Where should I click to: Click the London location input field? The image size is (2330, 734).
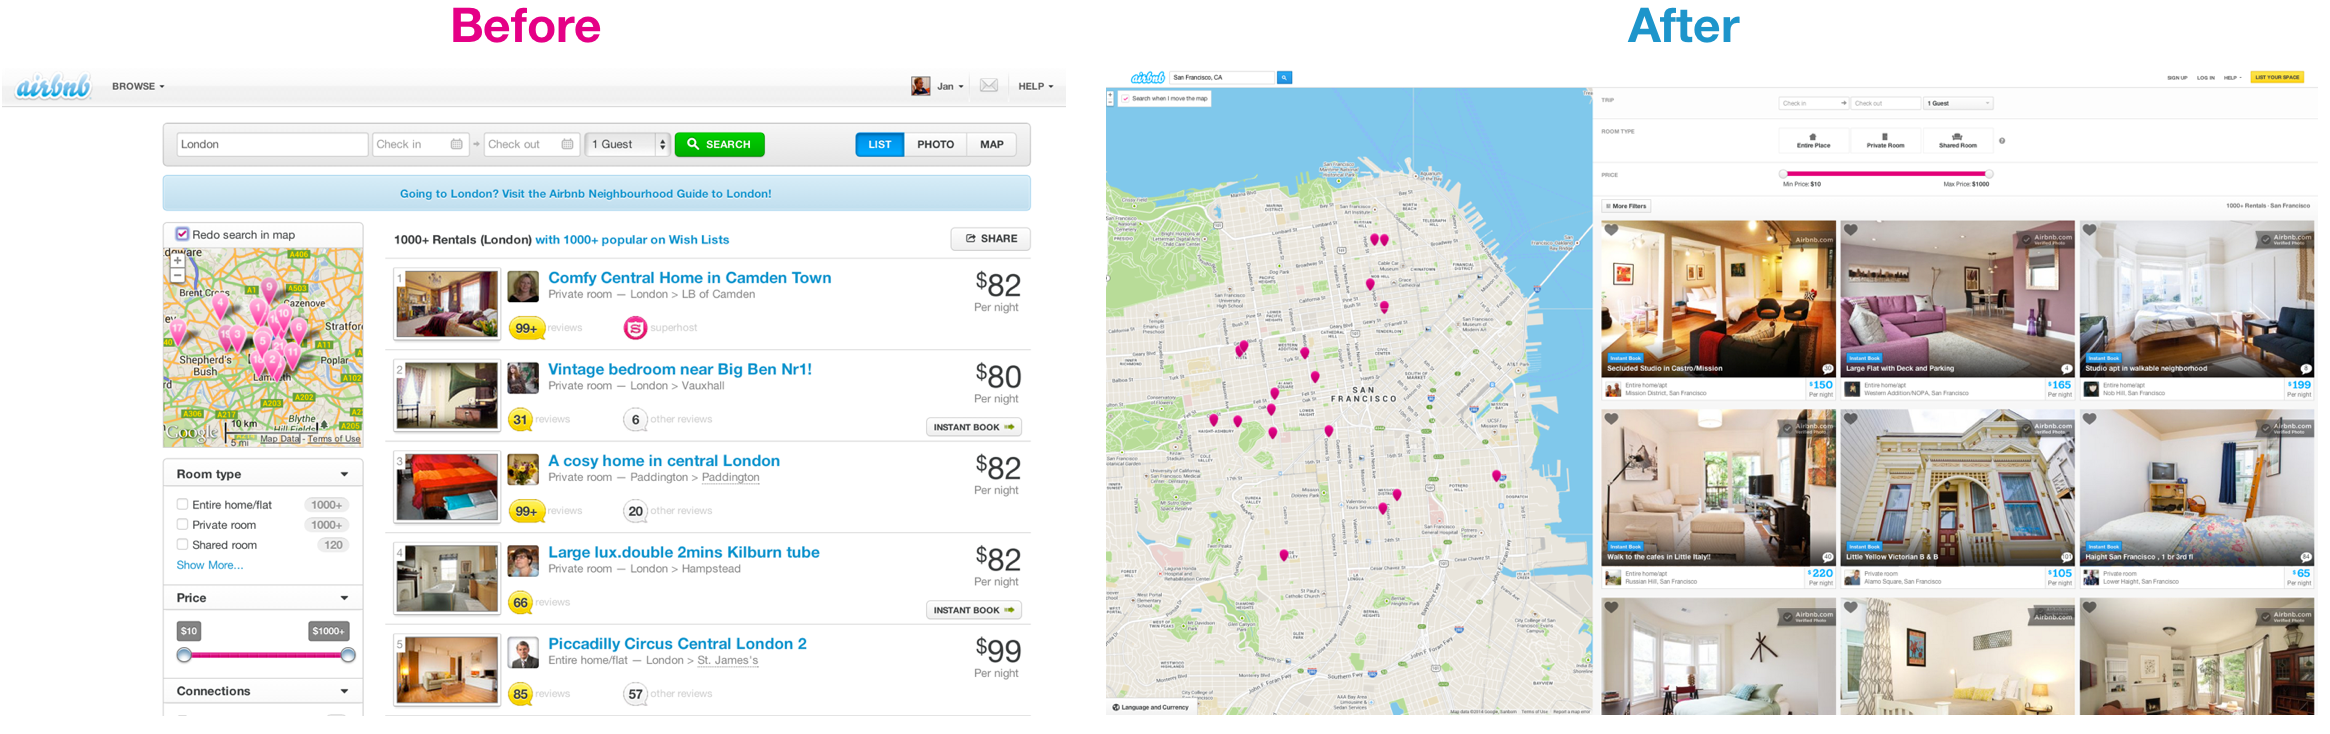click(272, 144)
